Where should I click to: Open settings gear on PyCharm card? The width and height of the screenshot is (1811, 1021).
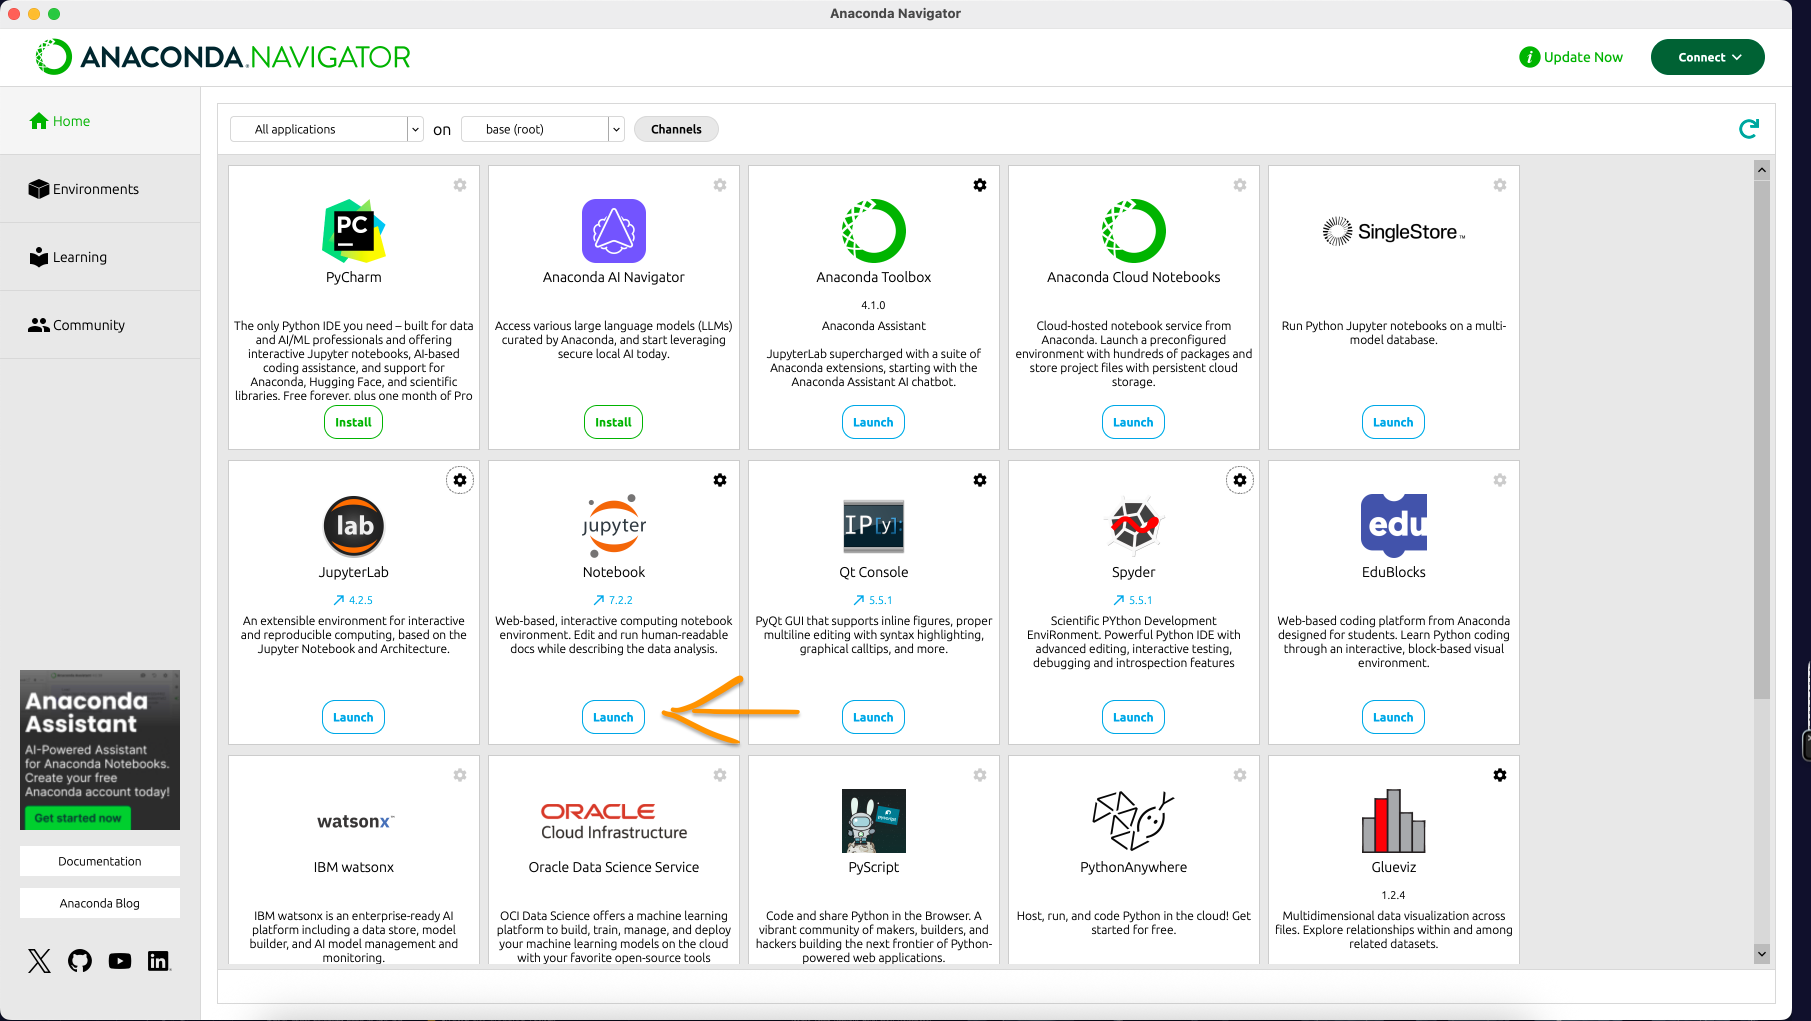[x=460, y=185]
